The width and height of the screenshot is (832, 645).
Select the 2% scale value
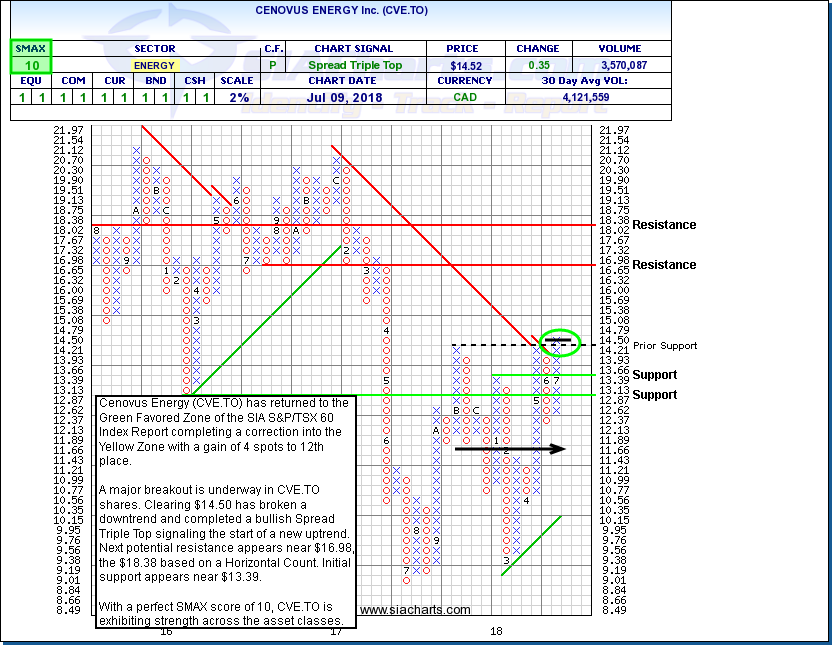pyautogui.click(x=240, y=98)
